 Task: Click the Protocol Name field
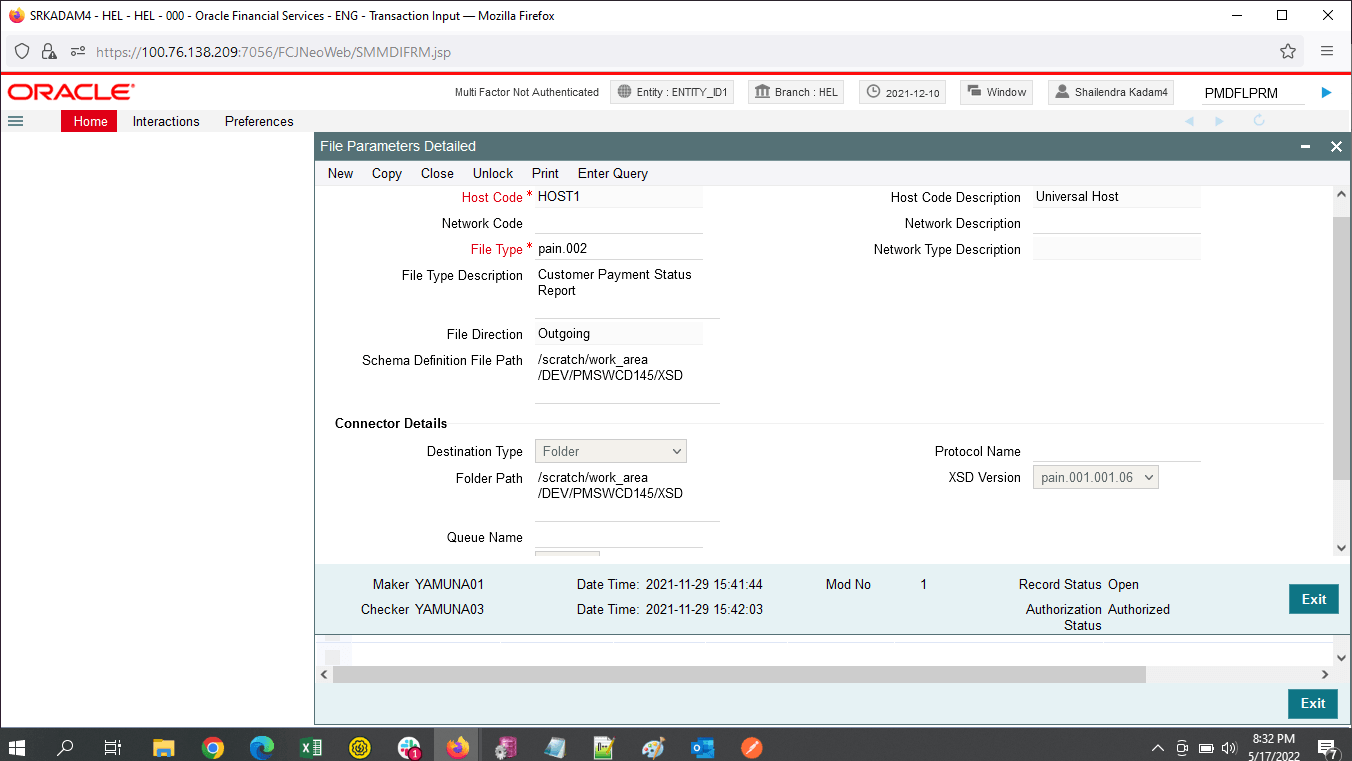pos(1117,451)
